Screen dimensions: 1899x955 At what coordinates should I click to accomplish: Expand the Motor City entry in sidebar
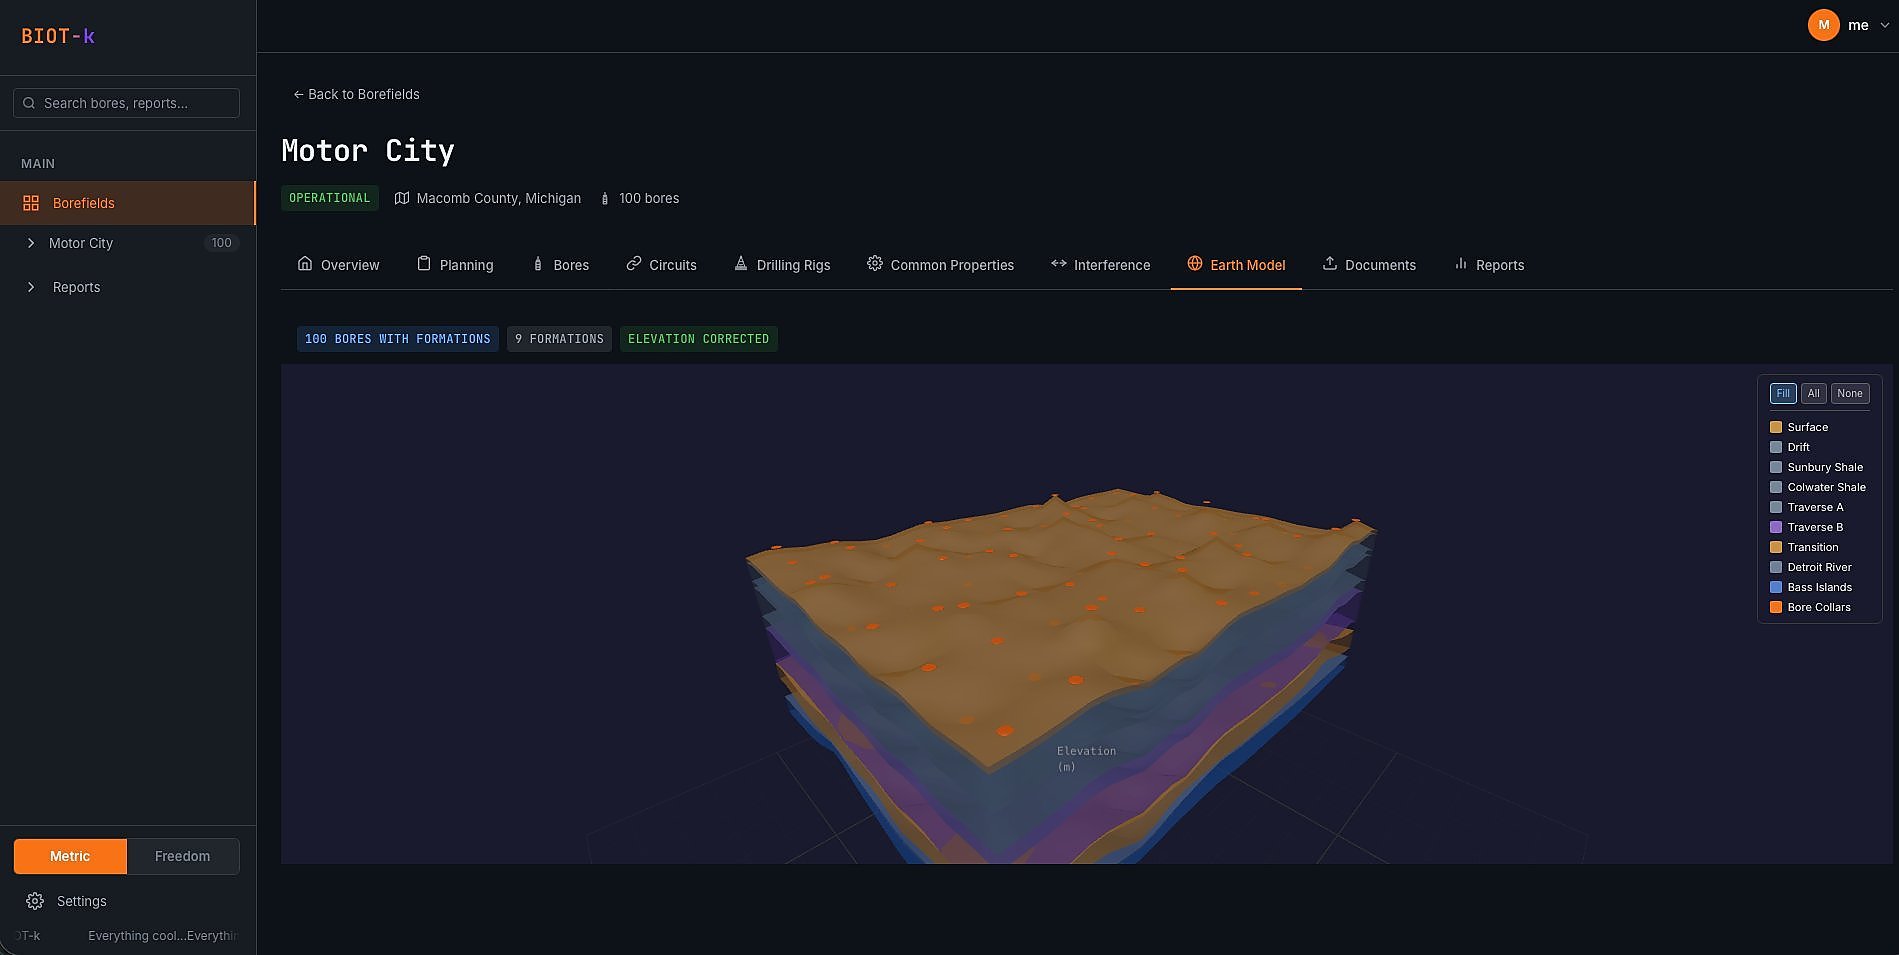coord(30,242)
